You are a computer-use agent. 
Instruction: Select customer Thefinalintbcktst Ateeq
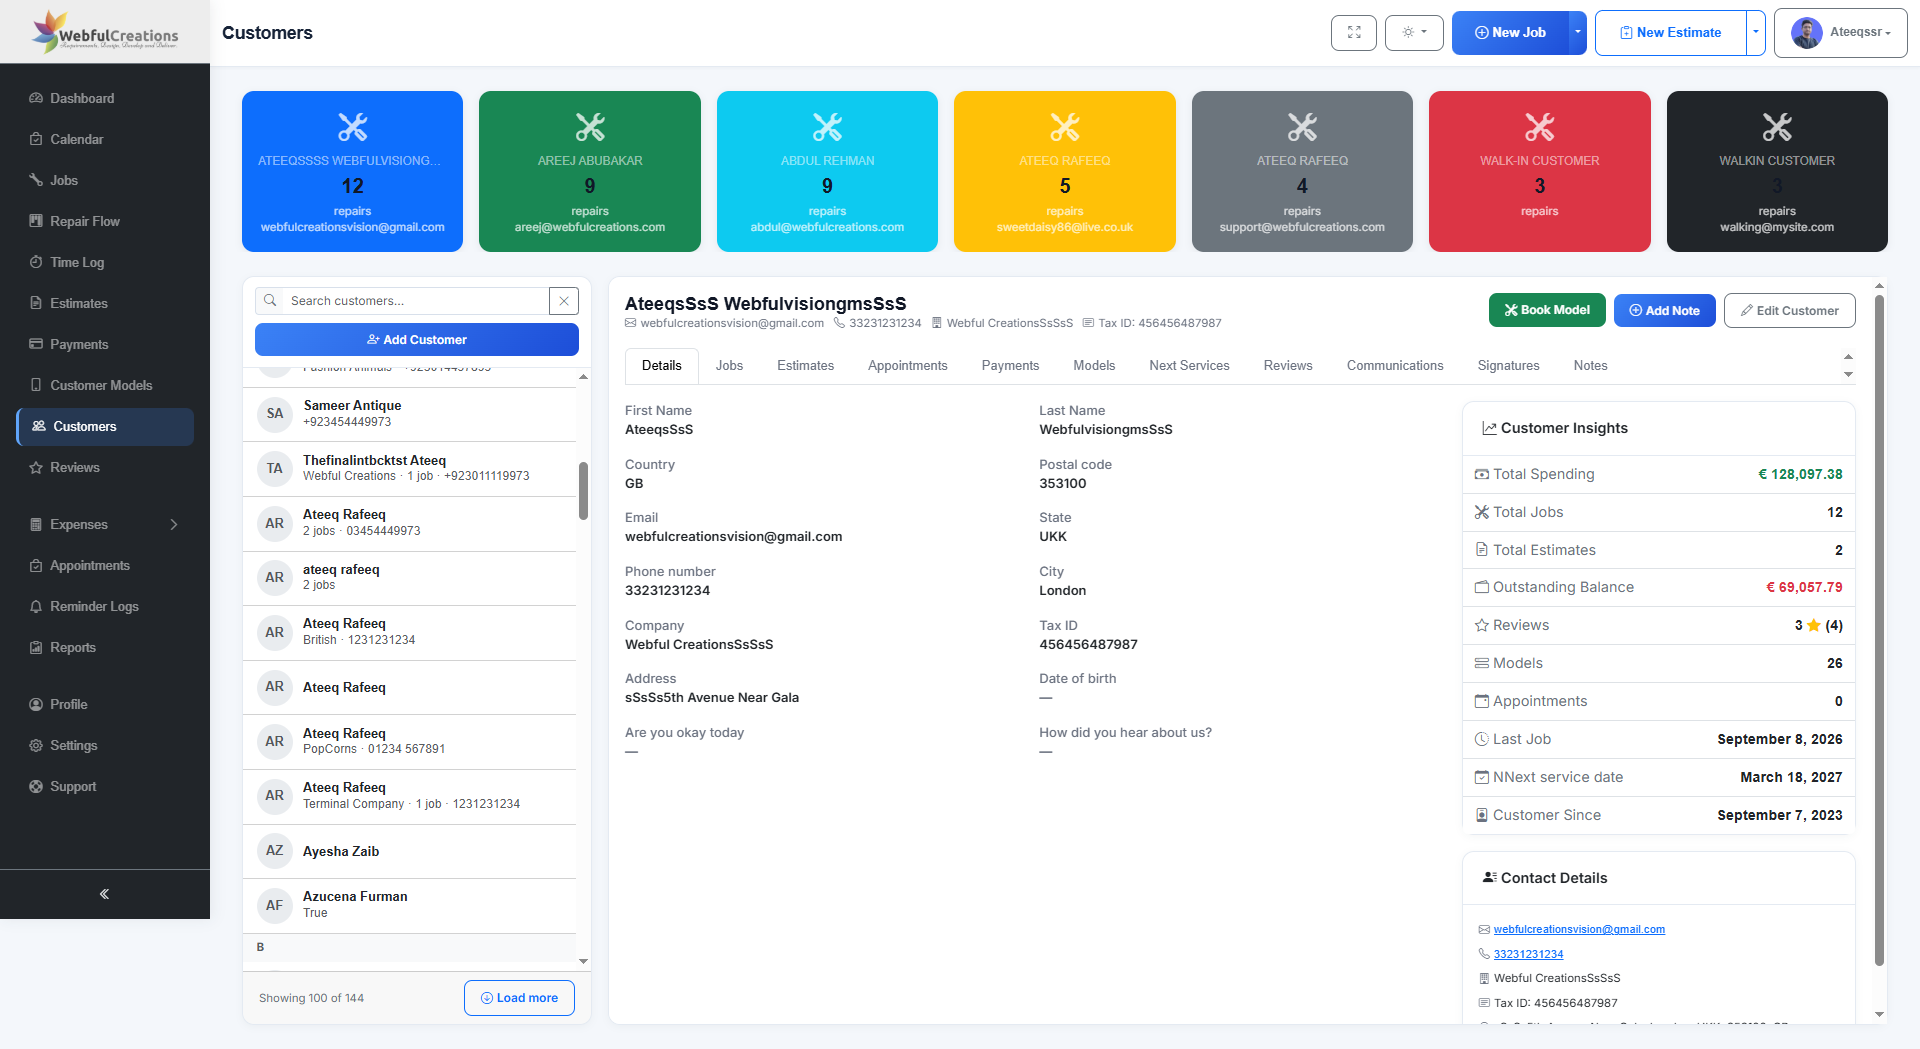410,468
